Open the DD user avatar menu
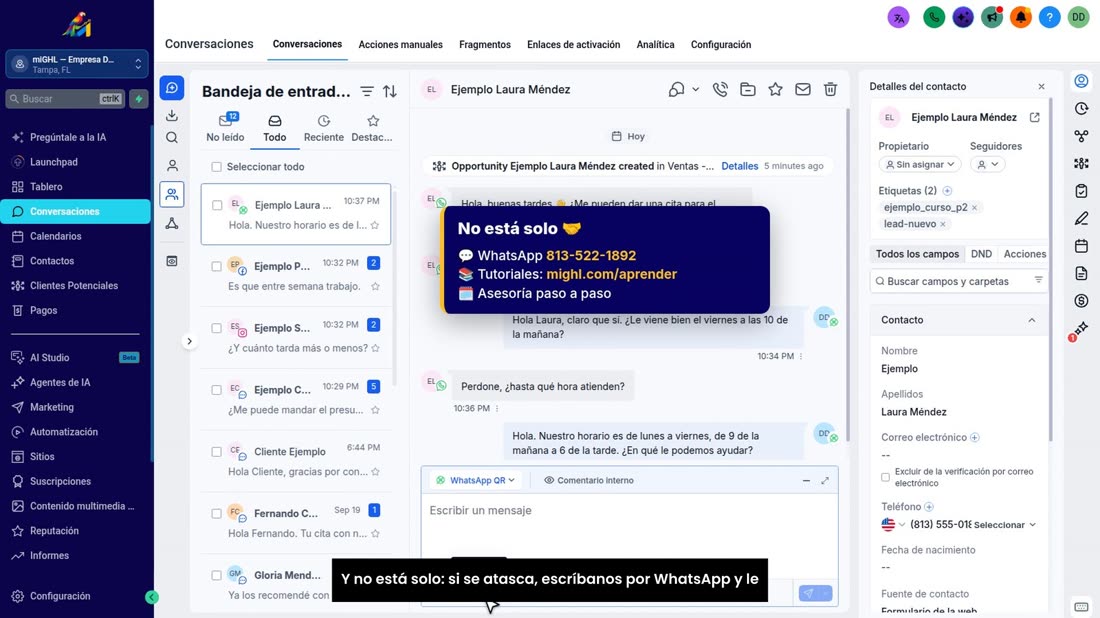The image size is (1100, 618). pos(1078,17)
